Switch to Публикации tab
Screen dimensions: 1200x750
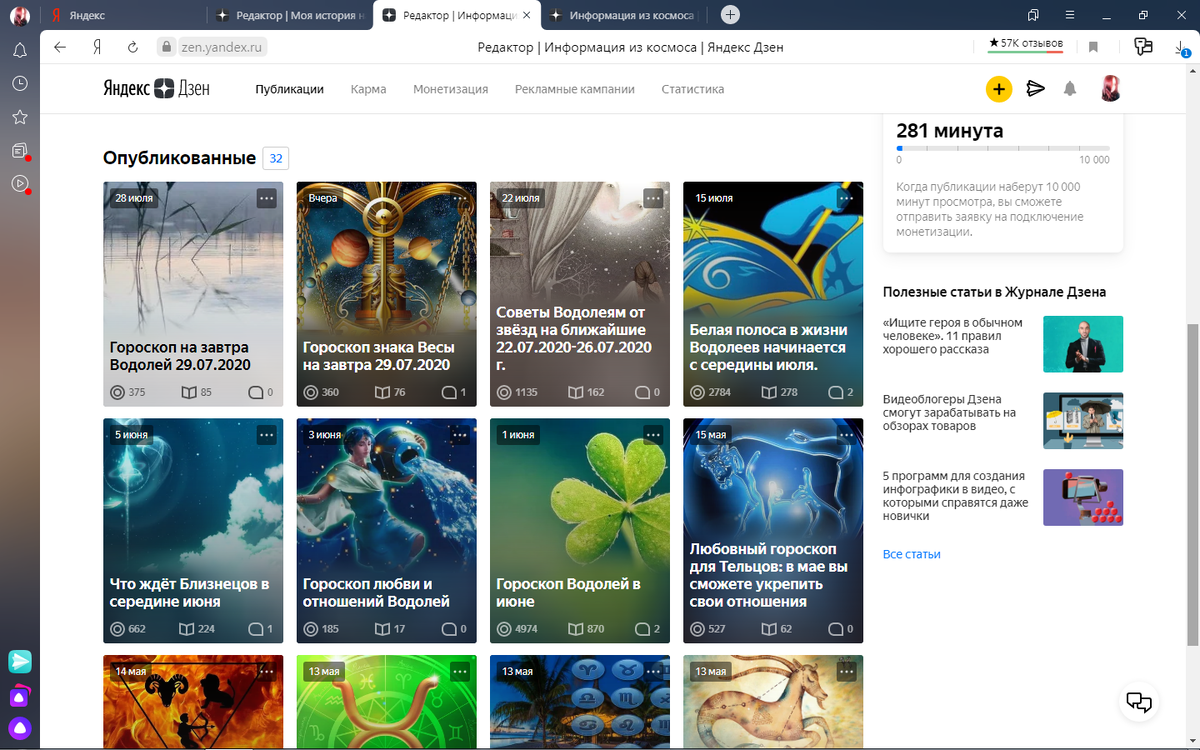[289, 89]
